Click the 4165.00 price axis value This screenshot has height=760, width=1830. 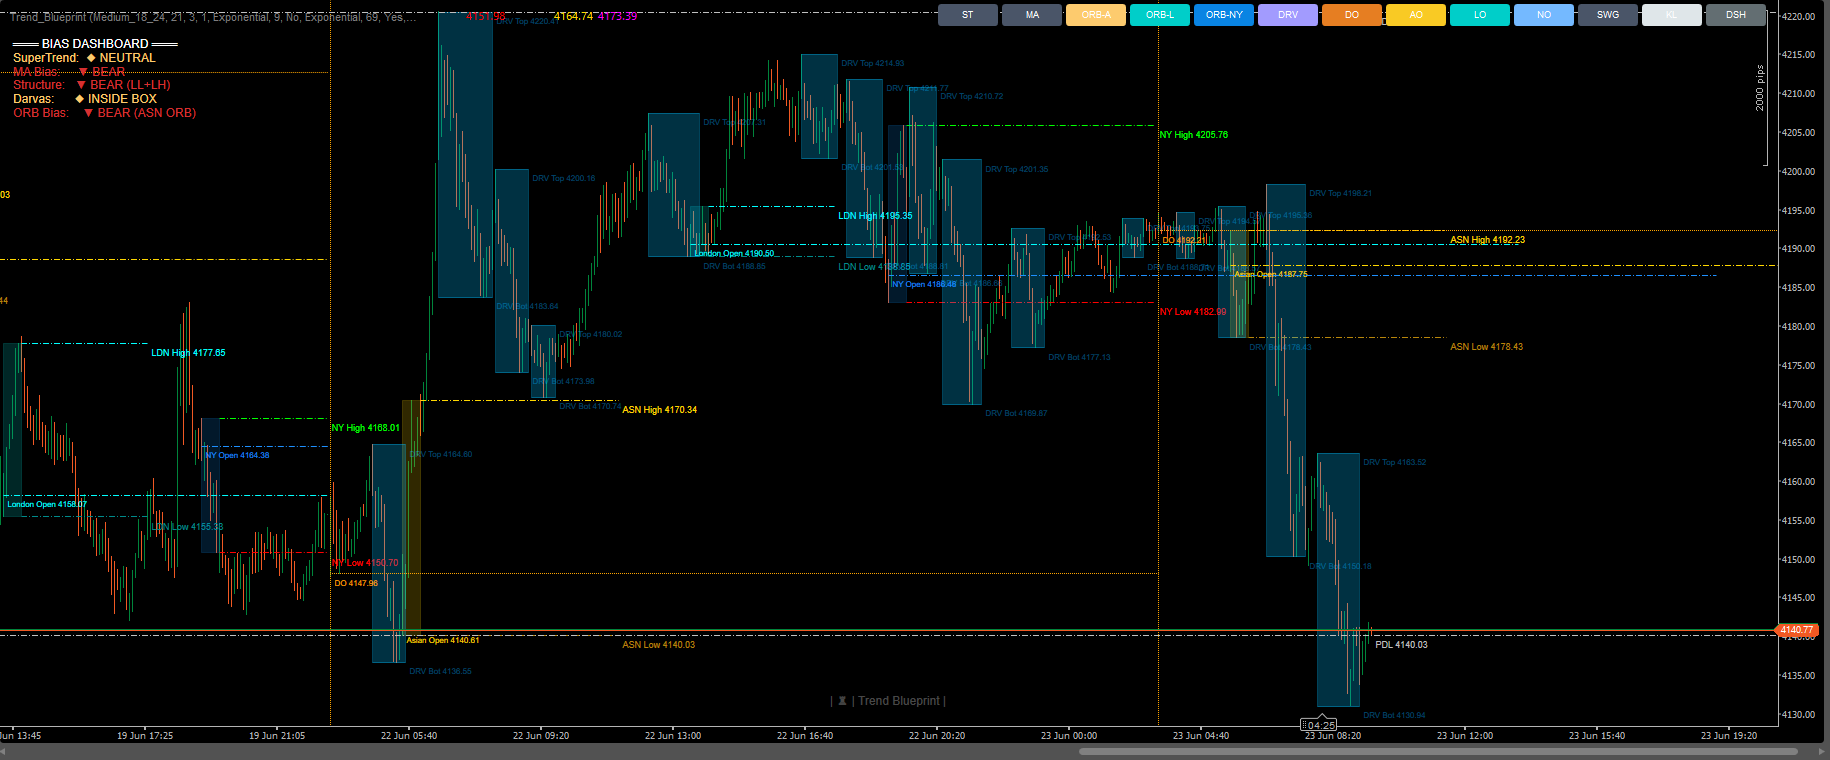tap(1798, 443)
